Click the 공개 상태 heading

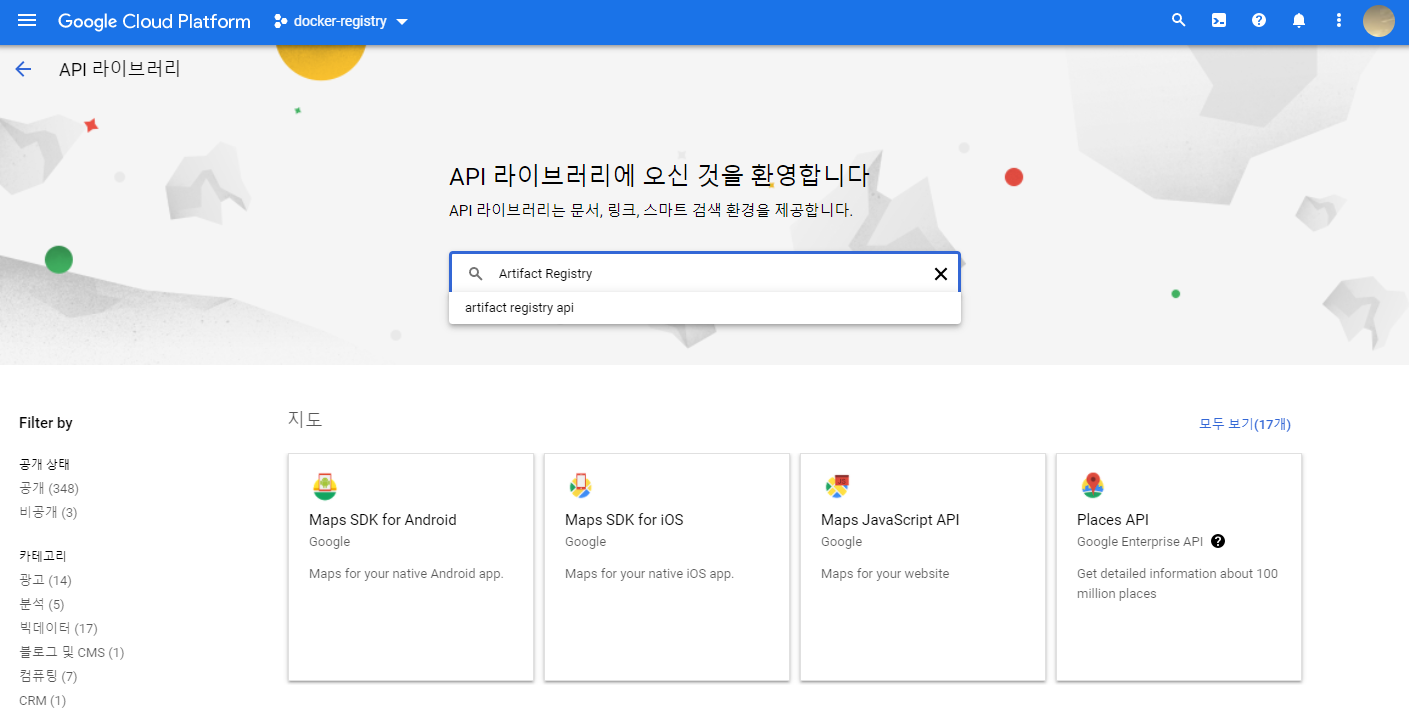pos(45,464)
